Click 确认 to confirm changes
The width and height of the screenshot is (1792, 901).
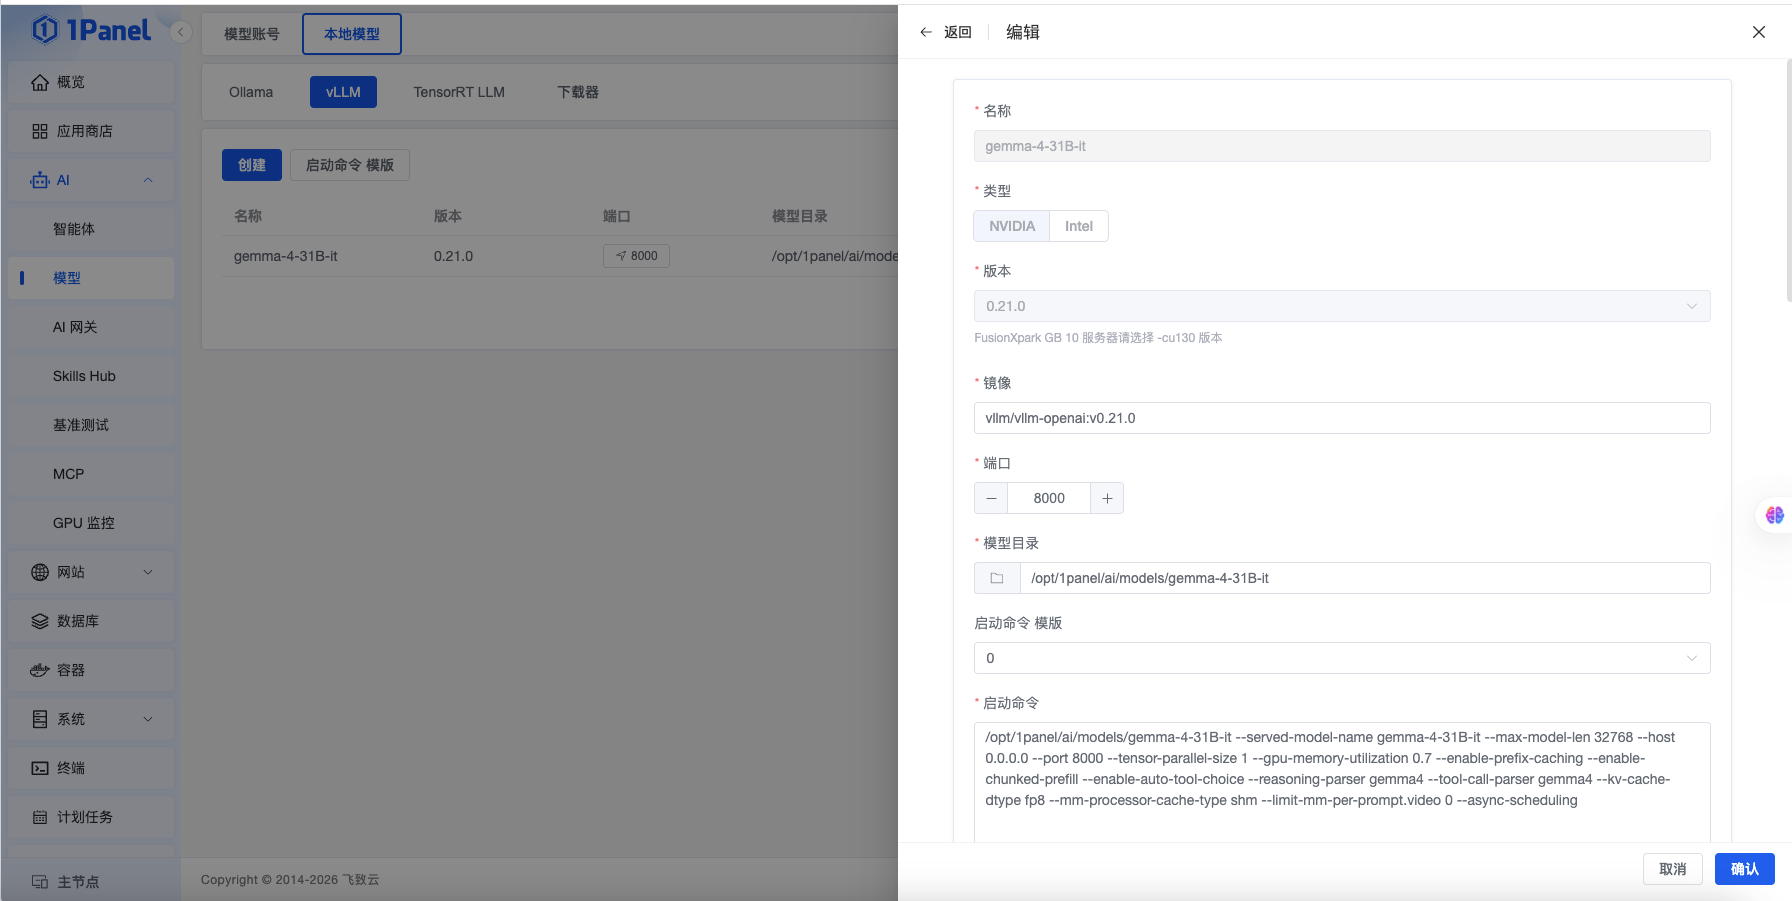coord(1745,869)
